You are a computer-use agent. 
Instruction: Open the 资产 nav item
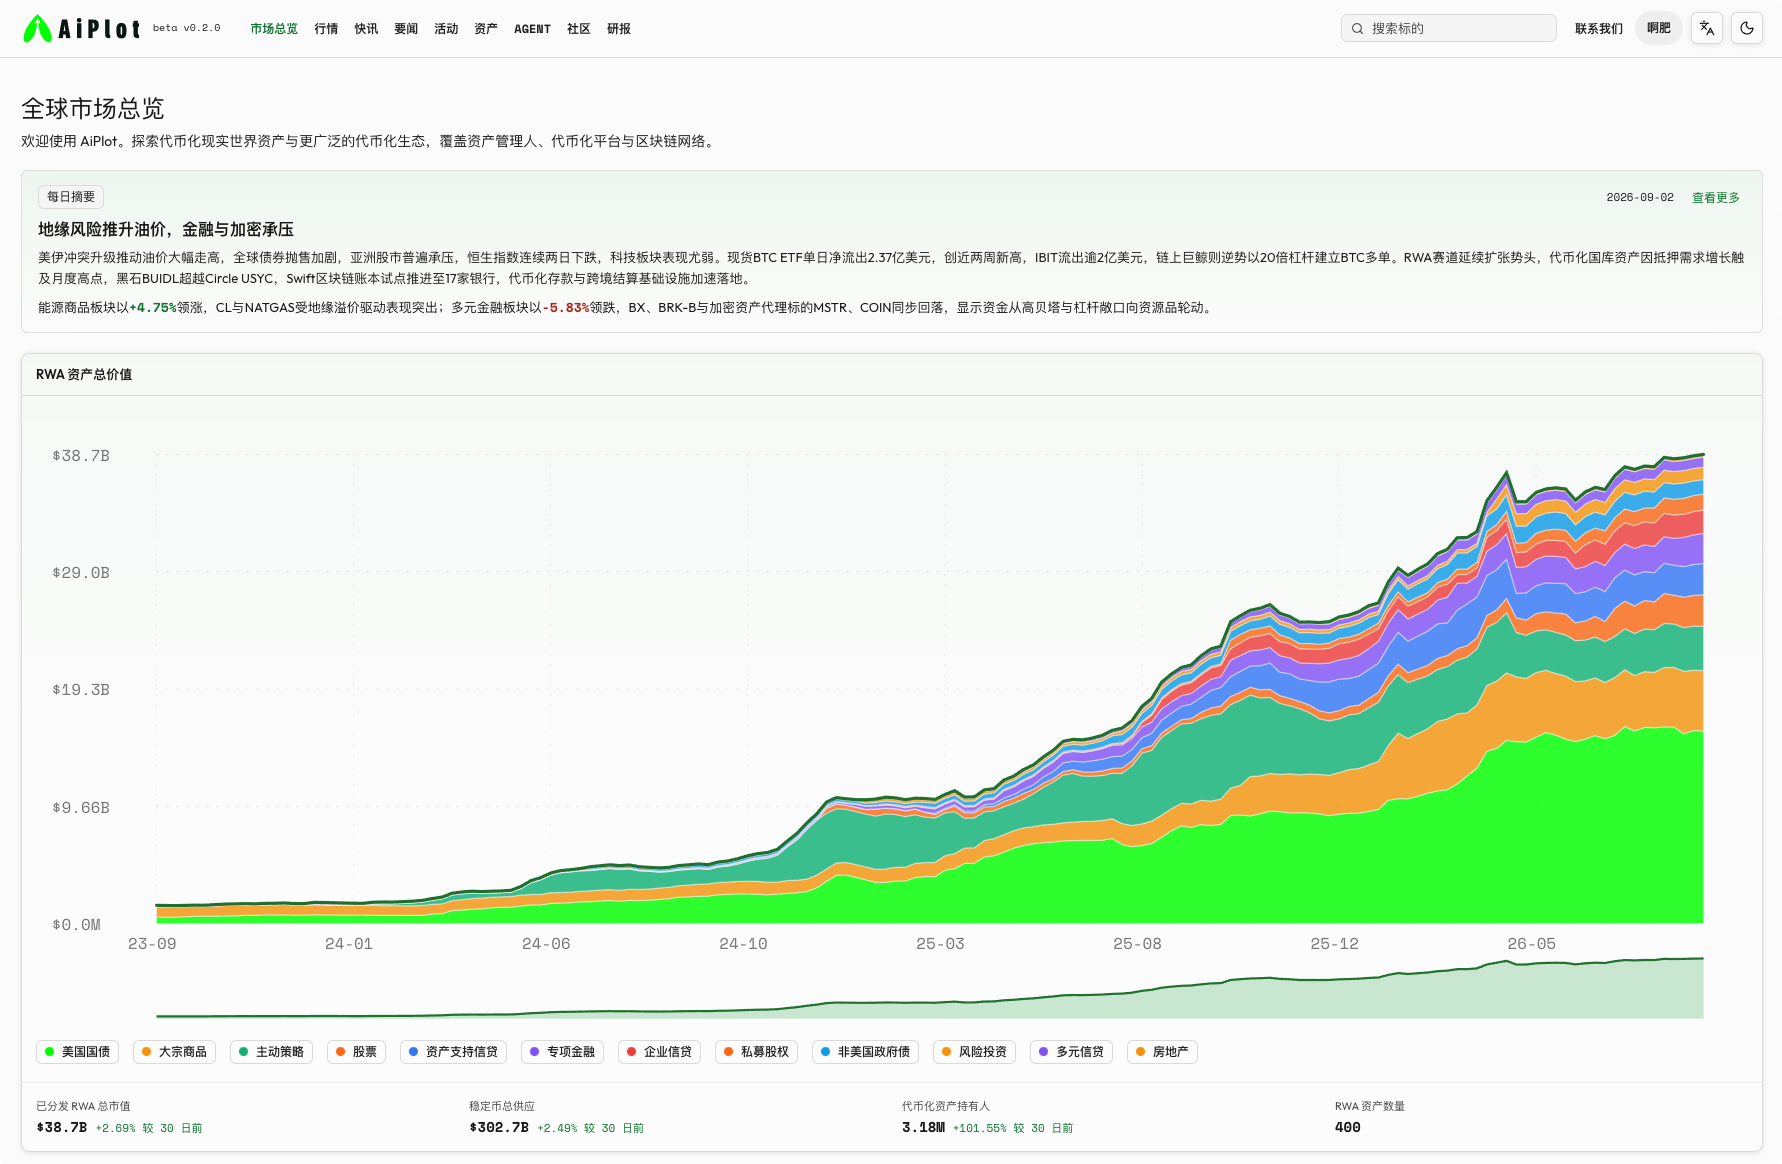pyautogui.click(x=486, y=29)
